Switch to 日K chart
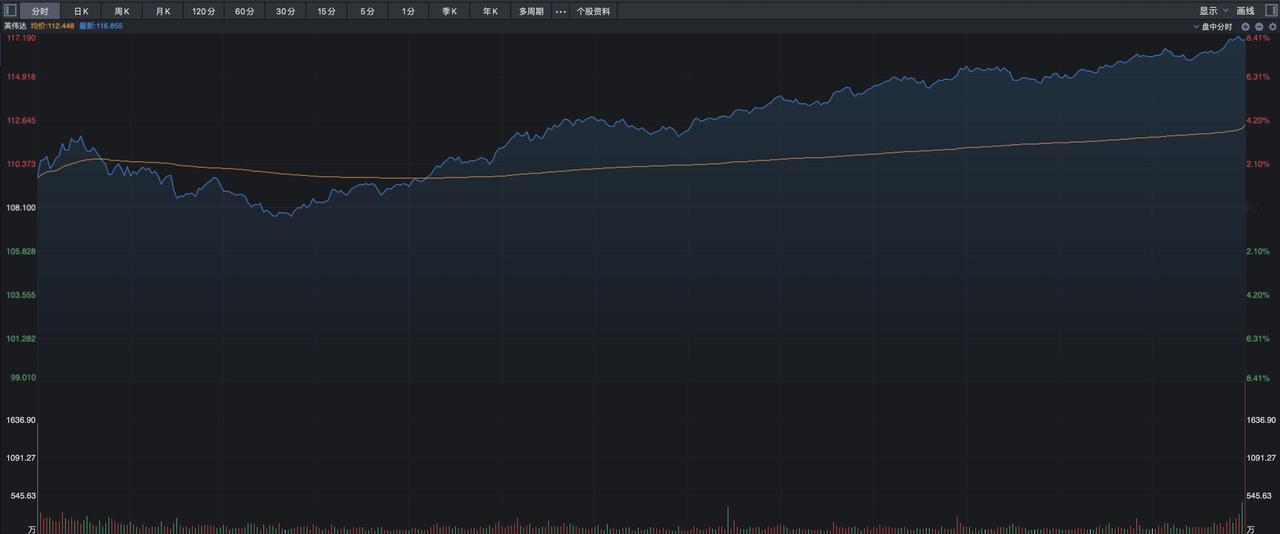The image size is (1280, 534). [x=81, y=12]
